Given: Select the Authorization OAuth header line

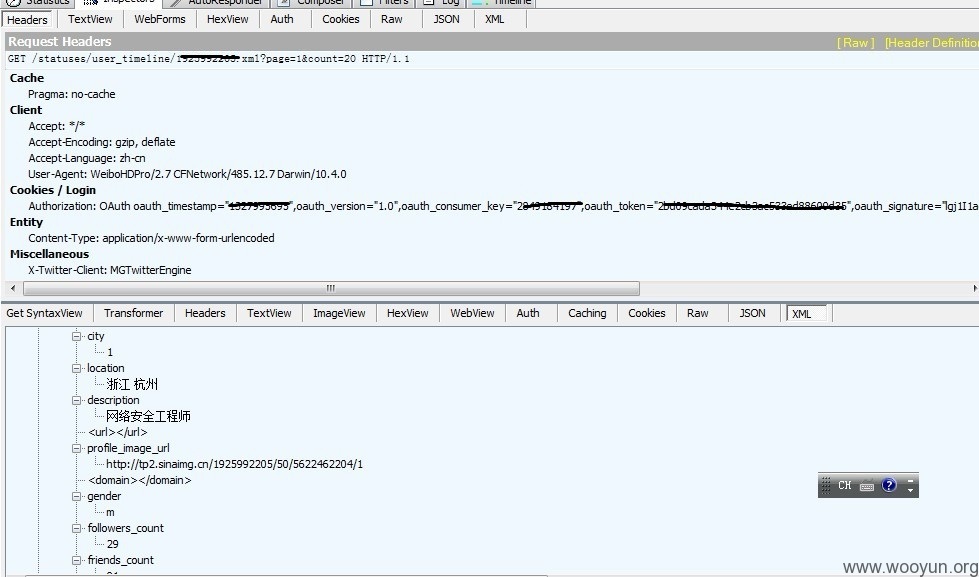Looking at the screenshot, I should pos(503,206).
